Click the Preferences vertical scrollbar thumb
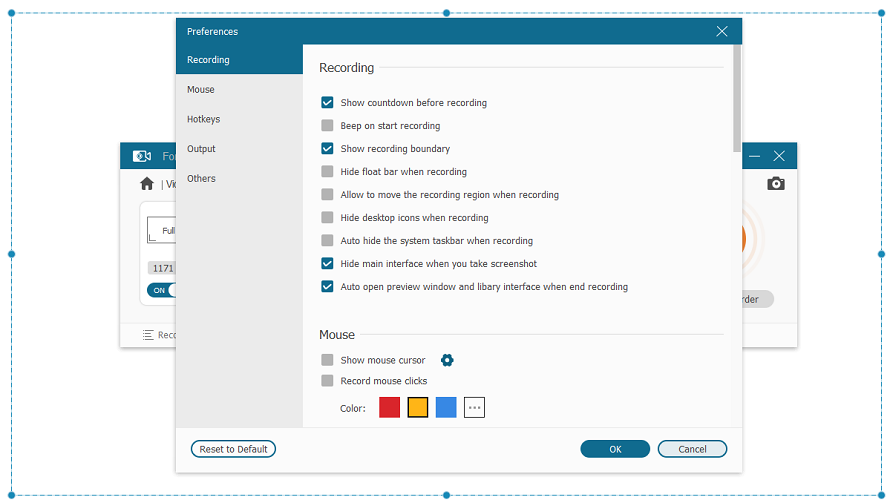This screenshot has width=890, height=500. 737,99
